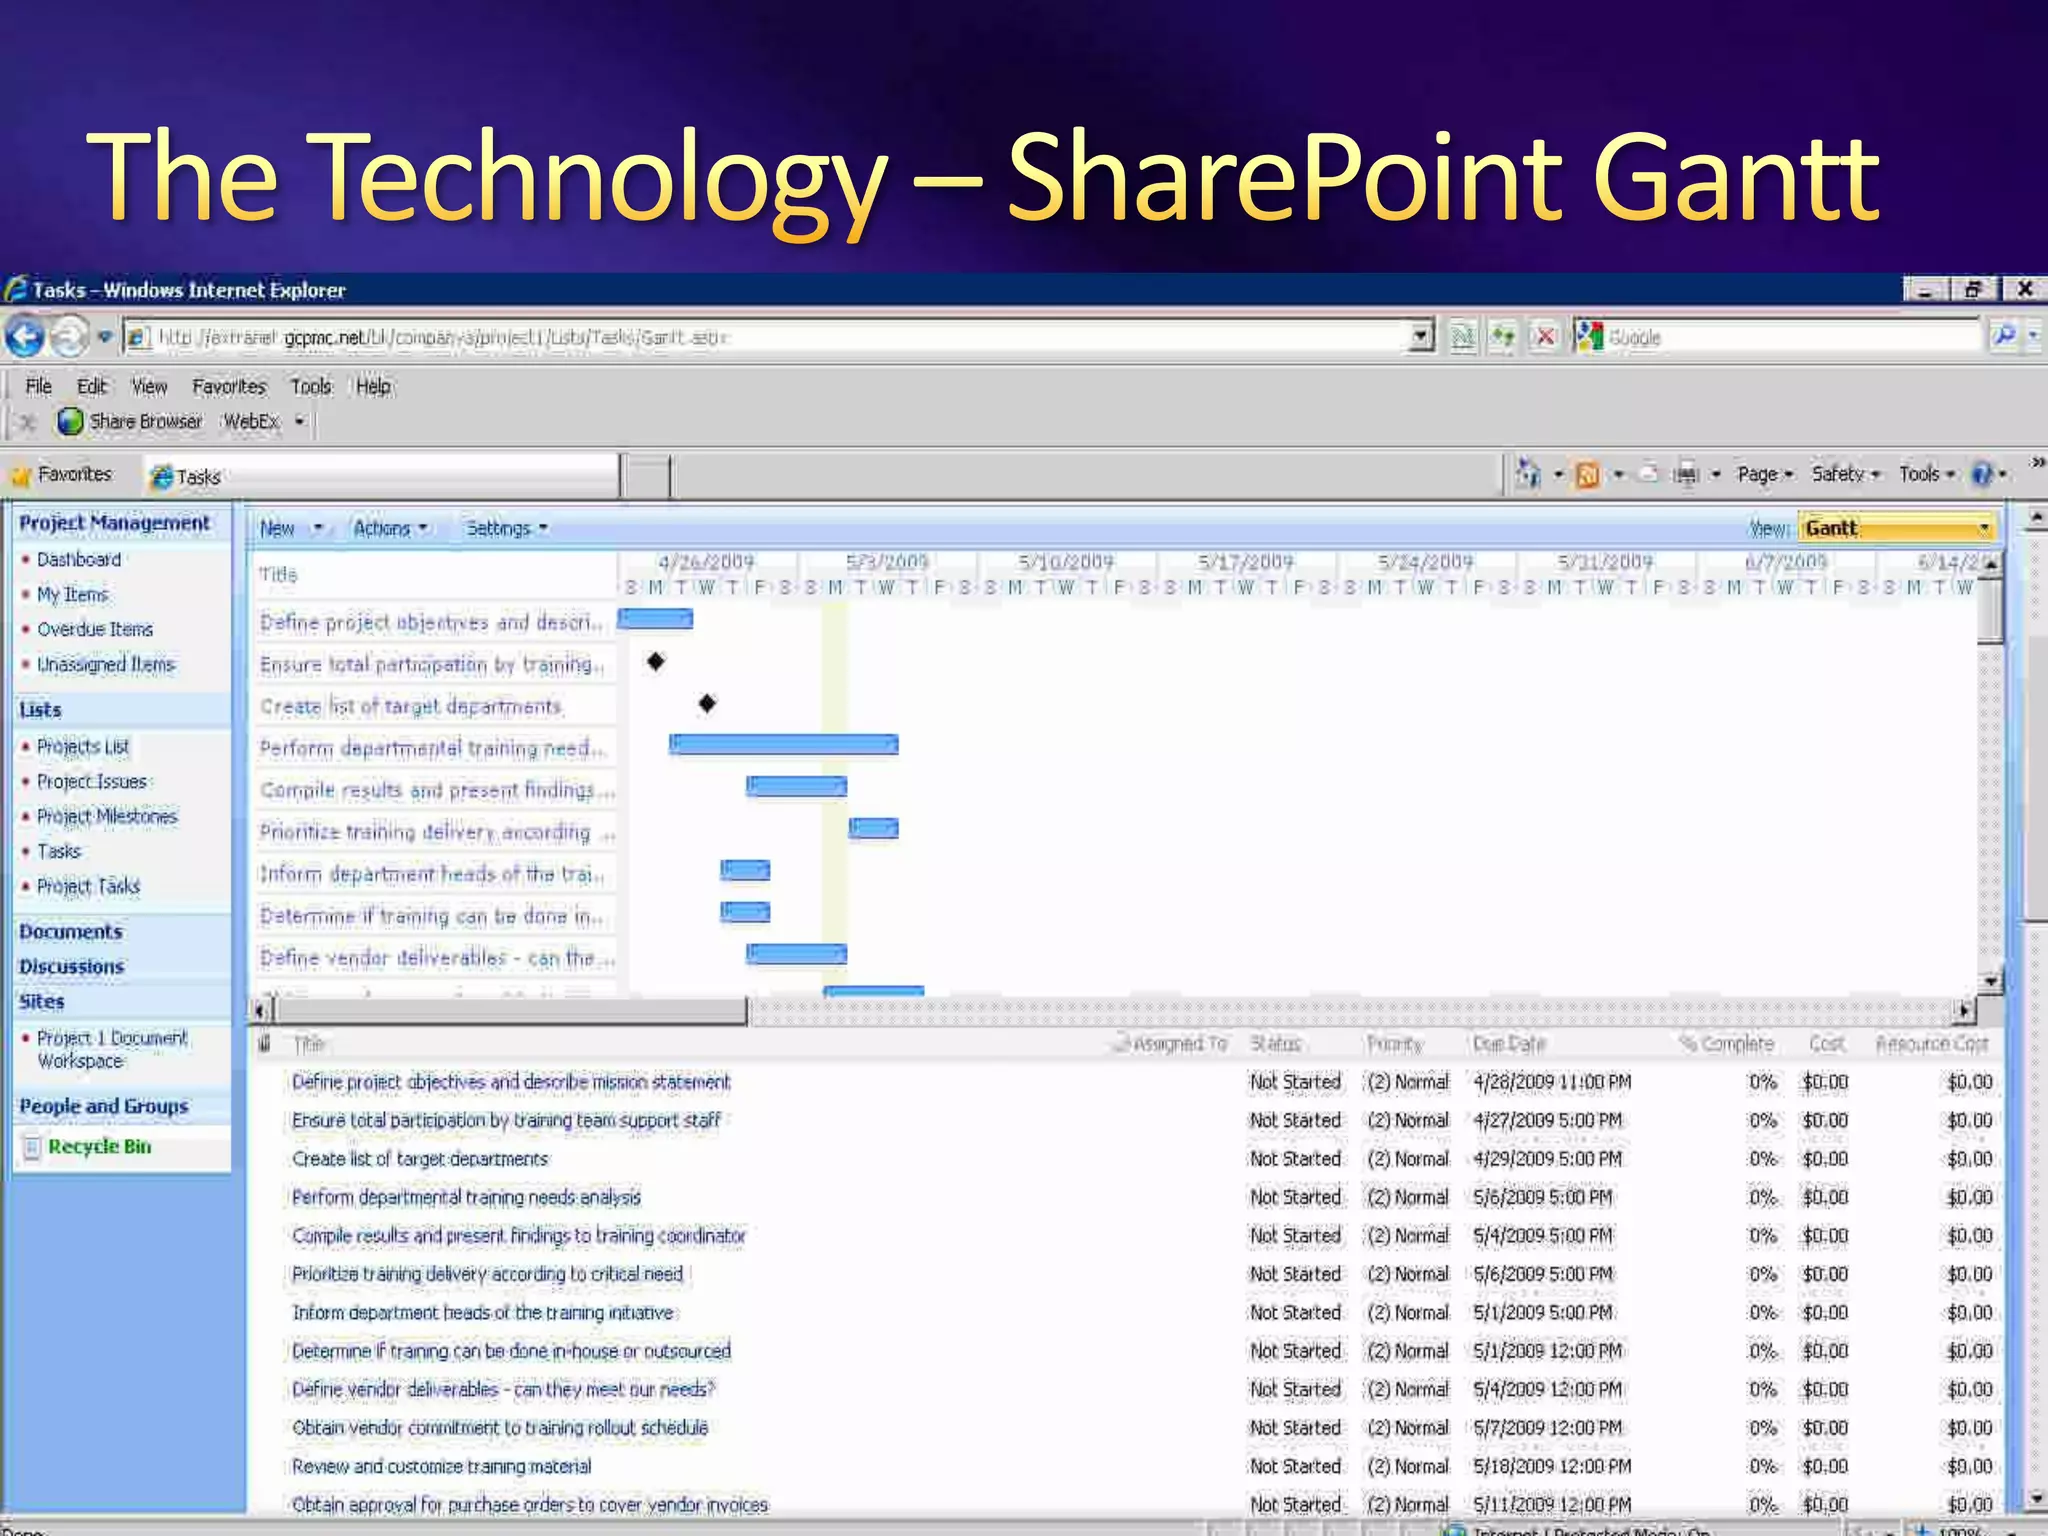The image size is (2048, 1536).
Task: Open the Help menu
Action: (x=374, y=386)
